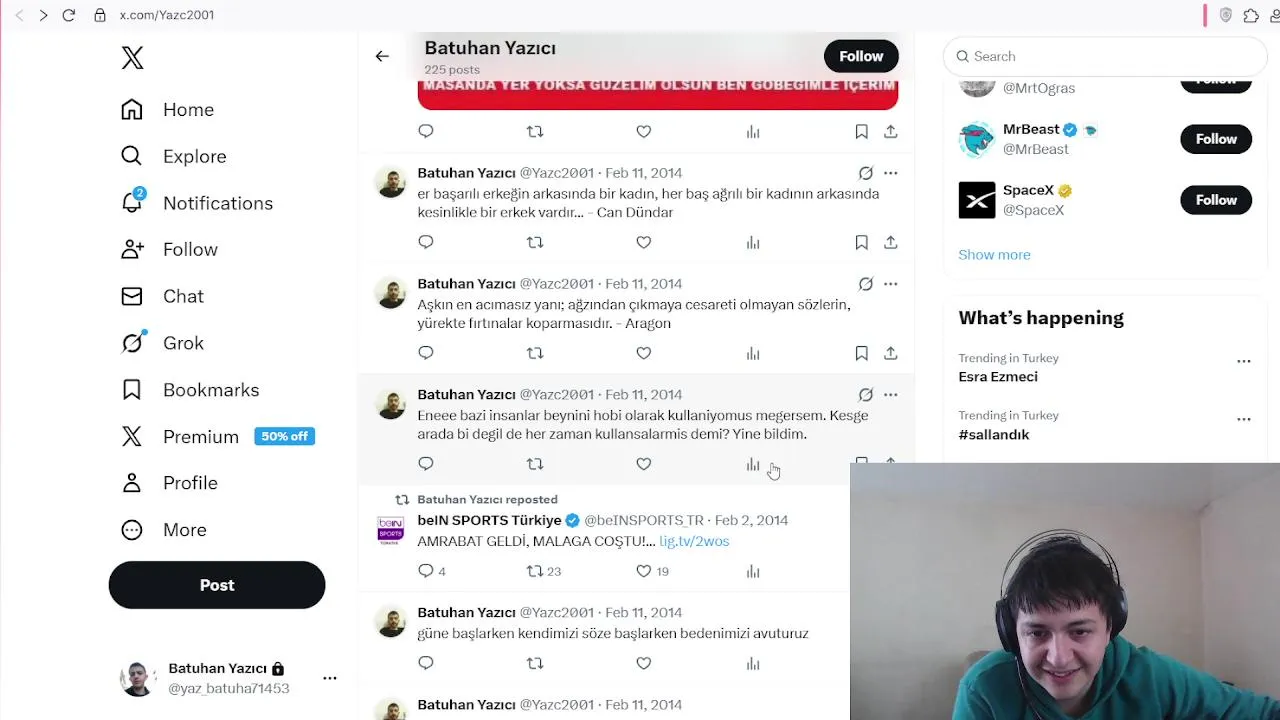
Task: Reload the page in browser toolbar
Action: [68, 15]
